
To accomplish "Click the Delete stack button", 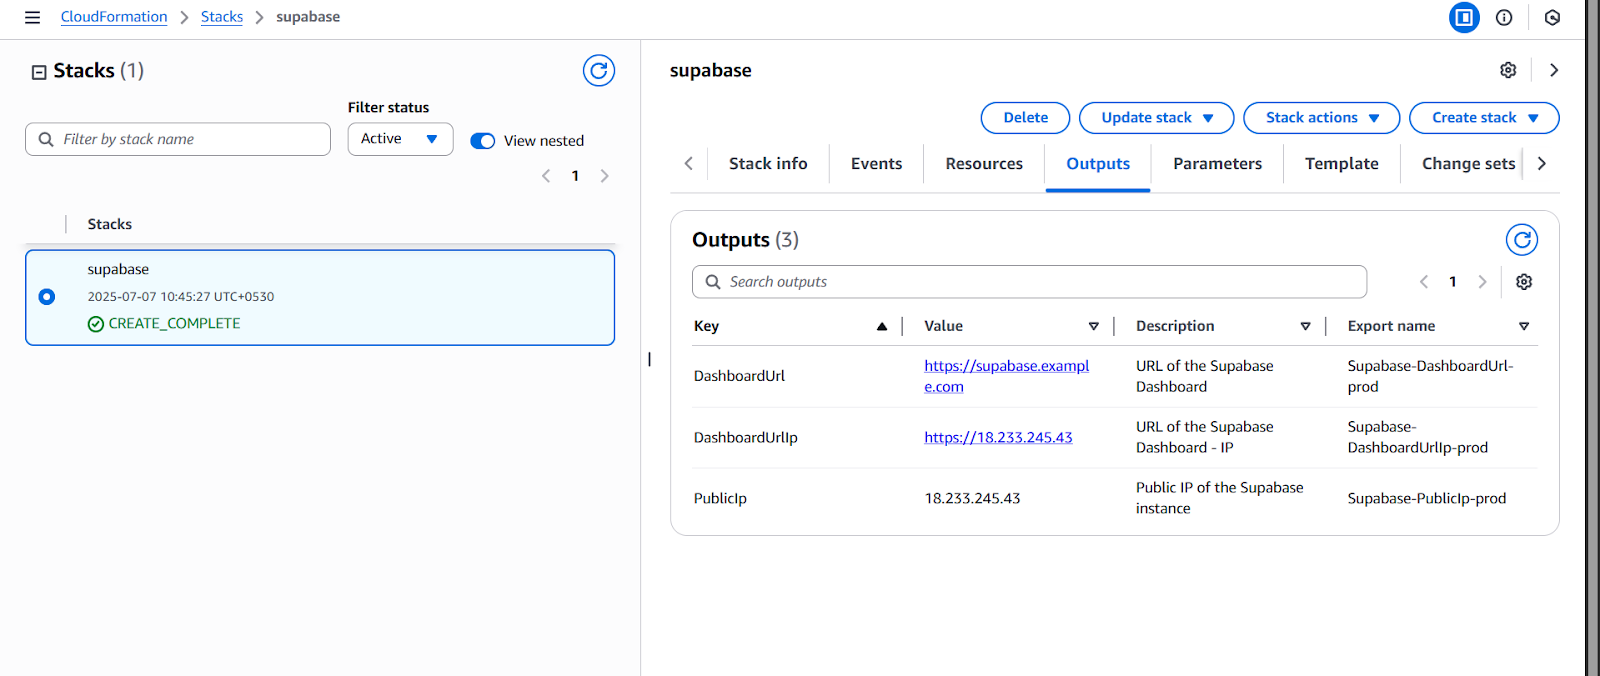I will click(x=1025, y=118).
